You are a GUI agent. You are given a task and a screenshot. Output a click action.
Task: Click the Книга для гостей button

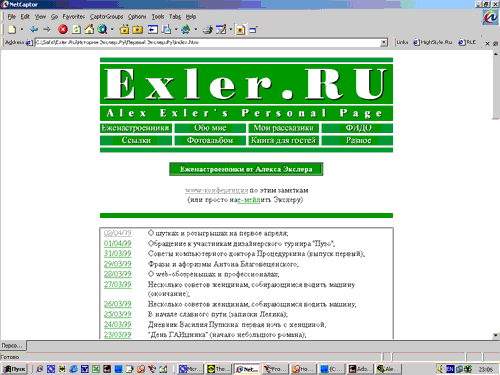283,140
